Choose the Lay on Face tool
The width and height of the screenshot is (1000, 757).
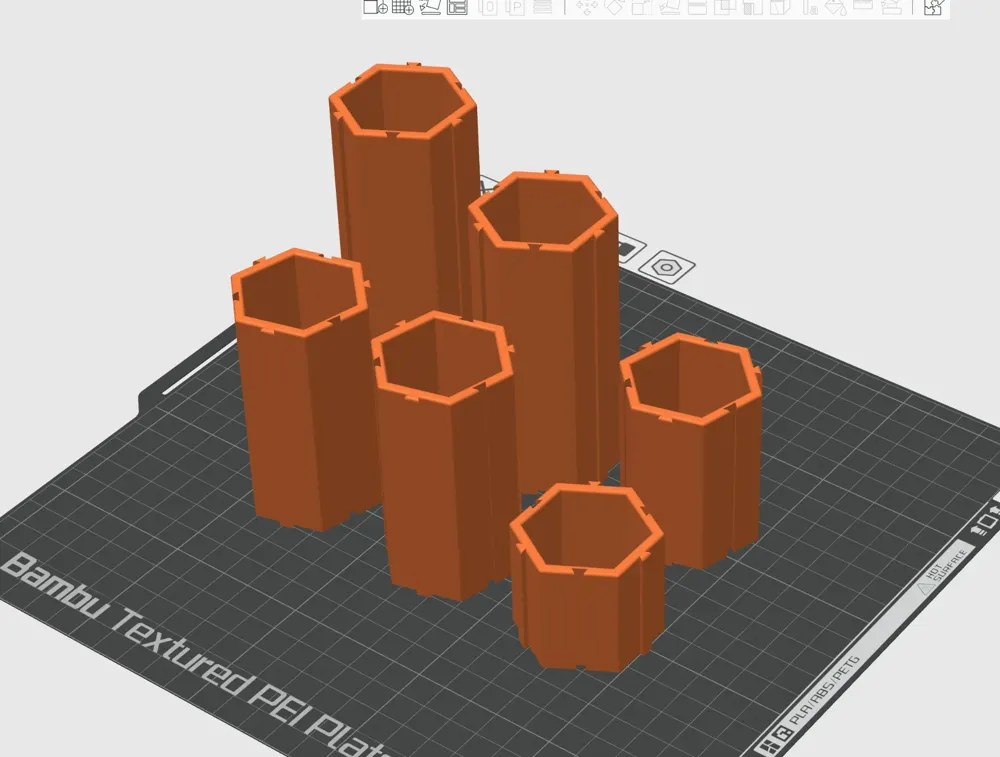pyautogui.click(x=669, y=7)
